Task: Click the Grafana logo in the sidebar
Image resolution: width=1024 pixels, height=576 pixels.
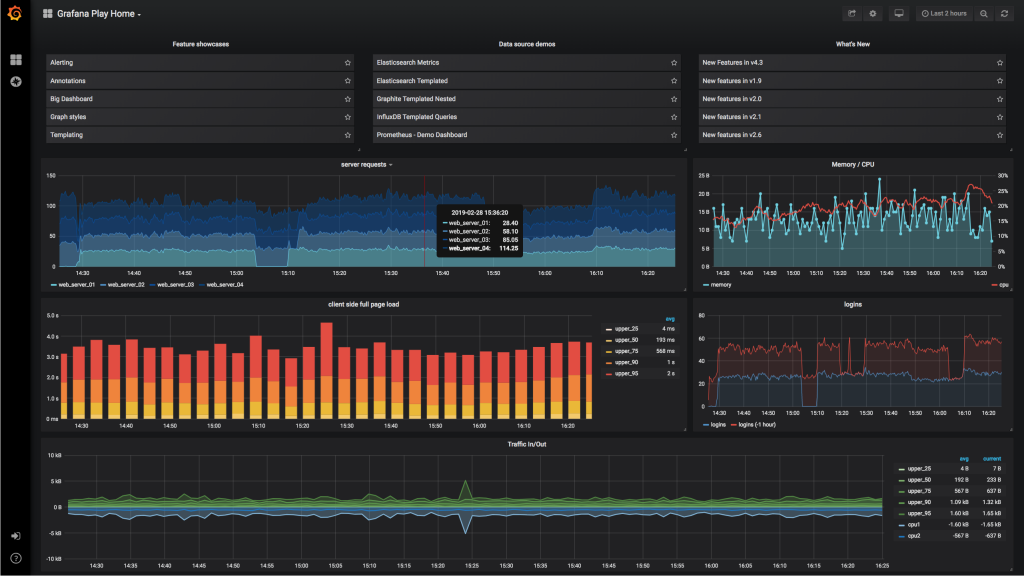Action: (x=15, y=13)
